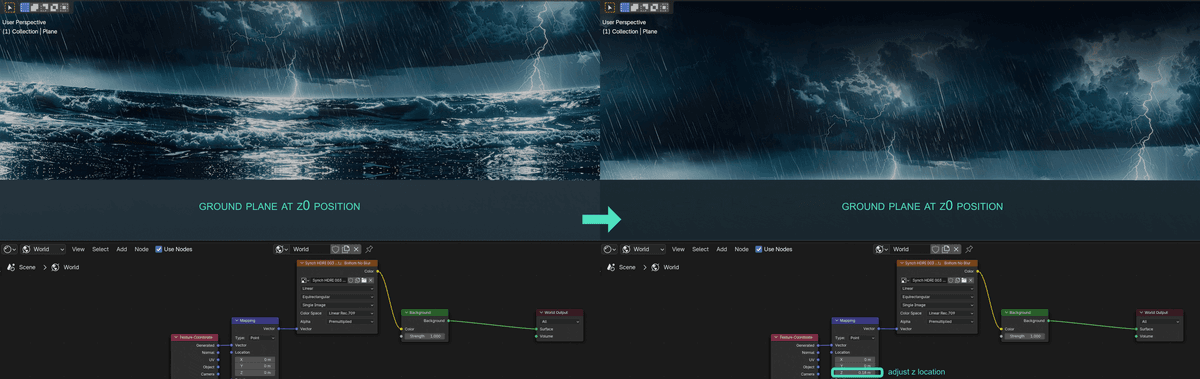Open World Output 'All' target dropdown, left editor
This screenshot has height=379, width=1200.
point(560,322)
